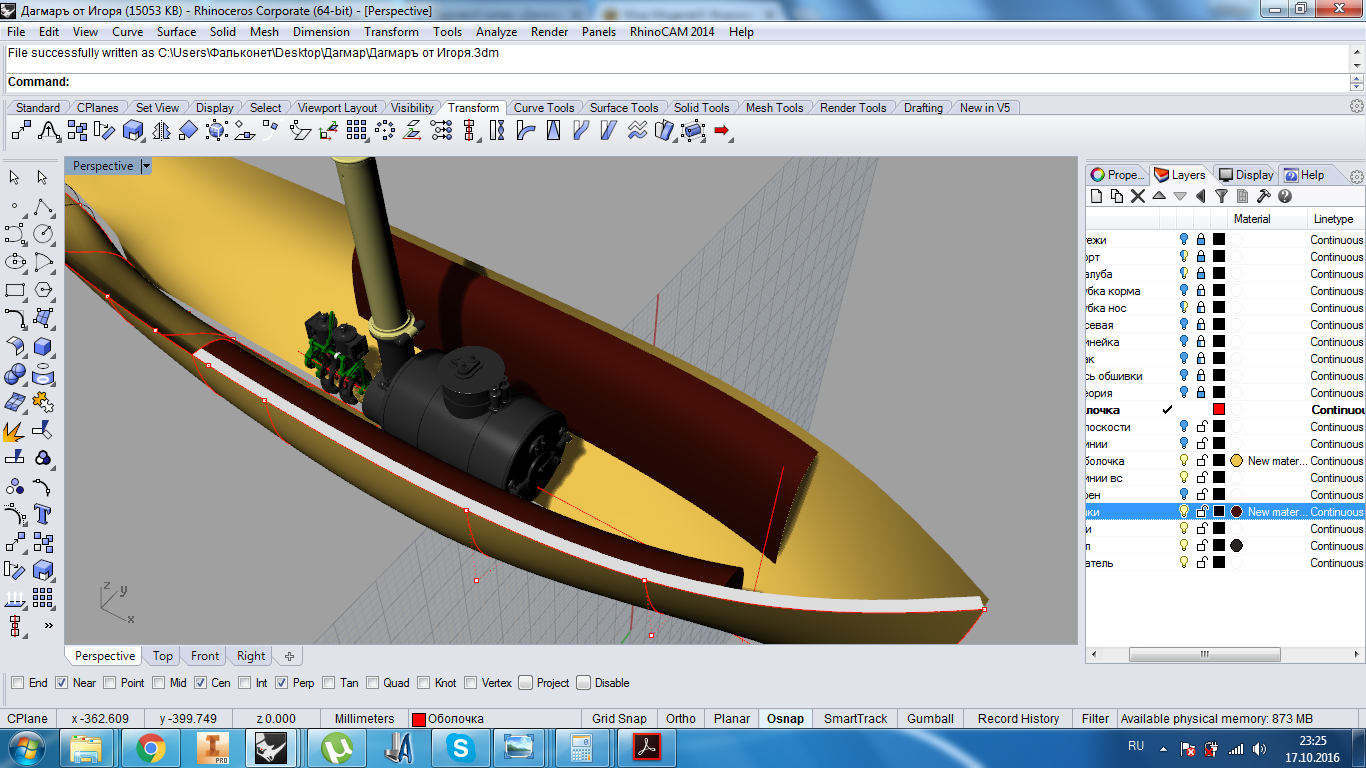Toggle Grid Snap in status bar
The image size is (1366, 768).
pos(619,718)
